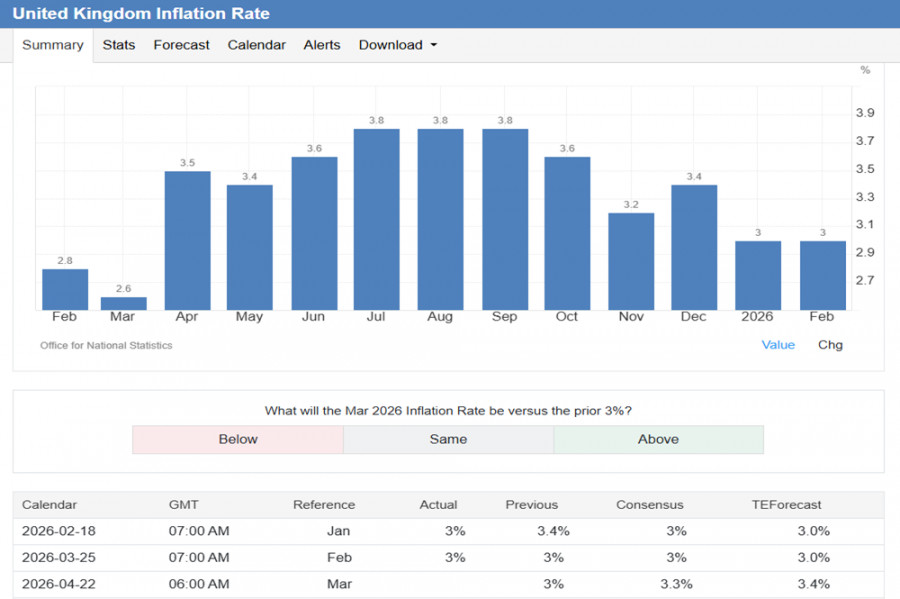900x599 pixels.
Task: Go to the Calendar tab
Action: click(256, 45)
